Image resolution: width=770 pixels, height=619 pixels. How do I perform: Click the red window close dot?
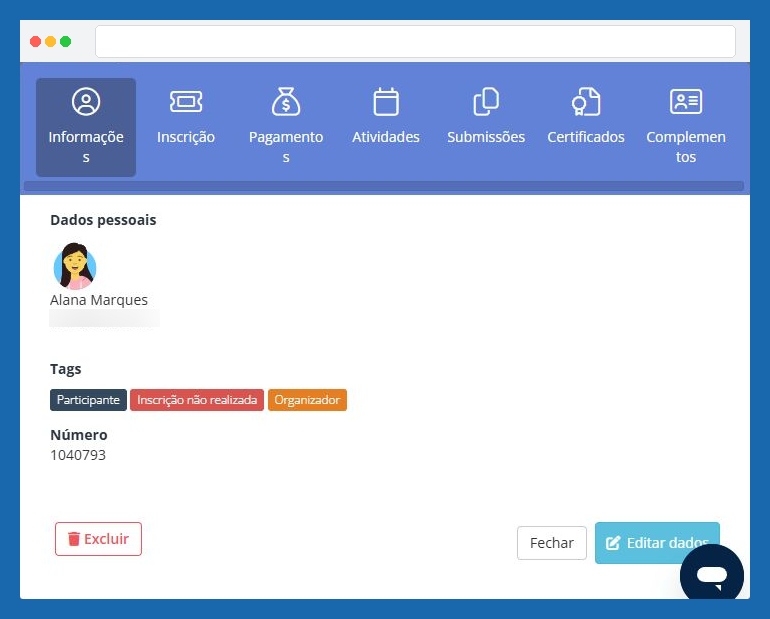point(35,42)
